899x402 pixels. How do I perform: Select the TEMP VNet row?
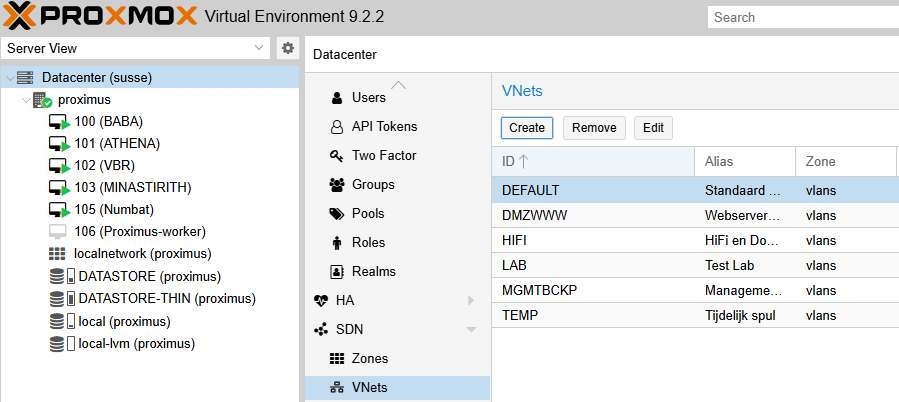pos(695,315)
